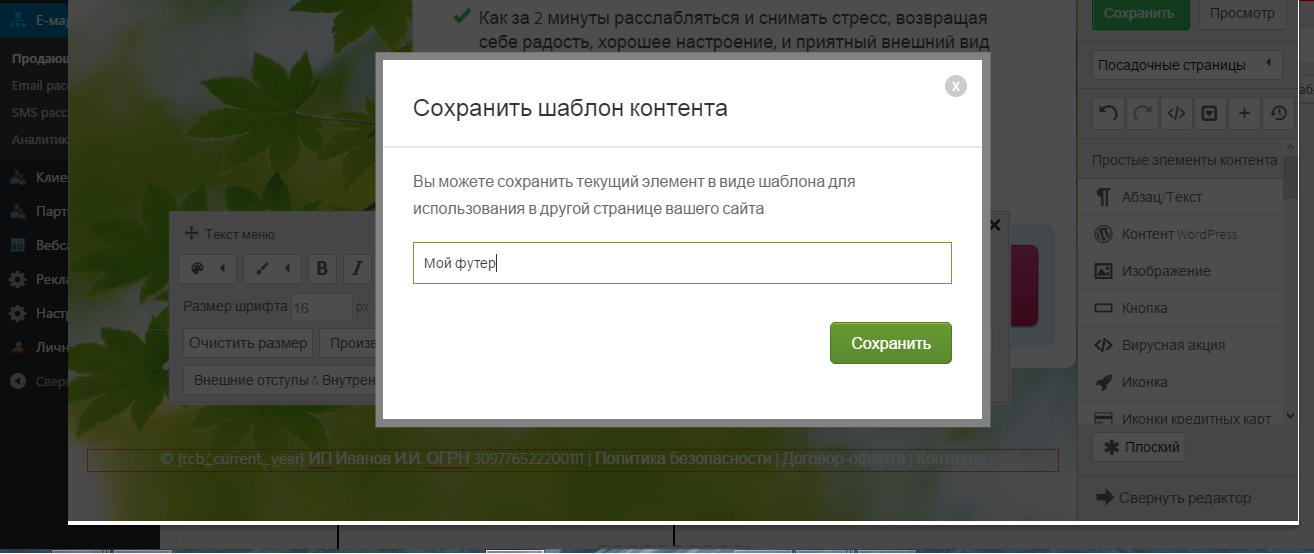Open the brush style dropdown in Текст меню panel
The image size is (1314, 554).
coord(274,268)
